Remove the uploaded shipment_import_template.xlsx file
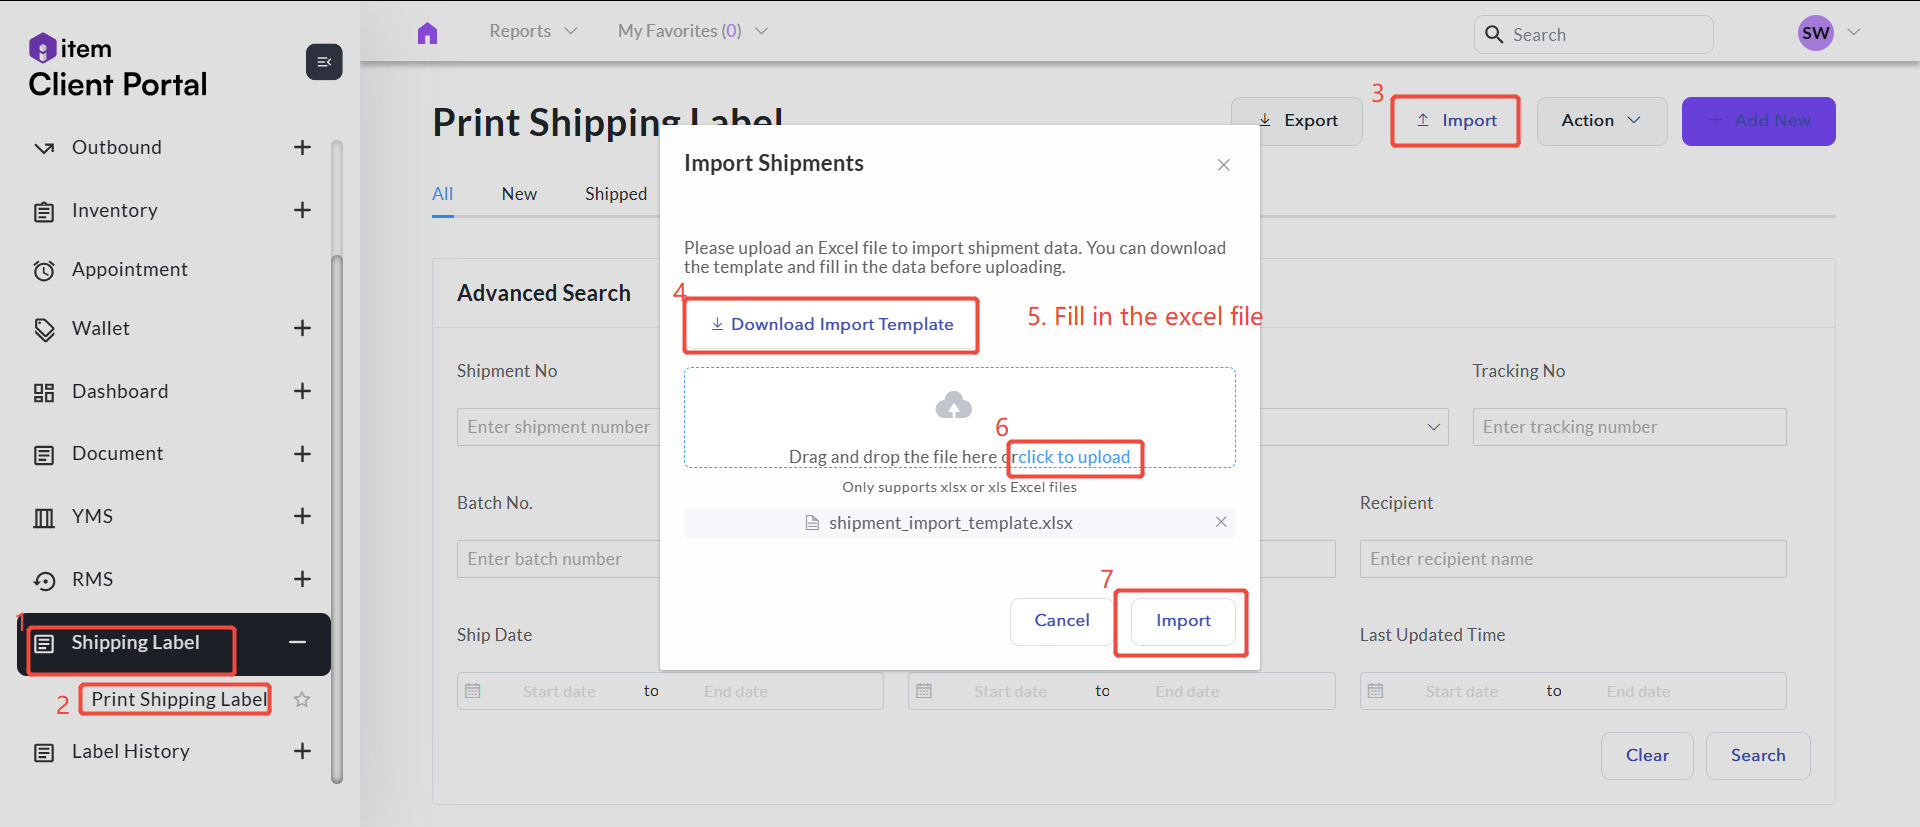The height and width of the screenshot is (827, 1920). pyautogui.click(x=1221, y=522)
